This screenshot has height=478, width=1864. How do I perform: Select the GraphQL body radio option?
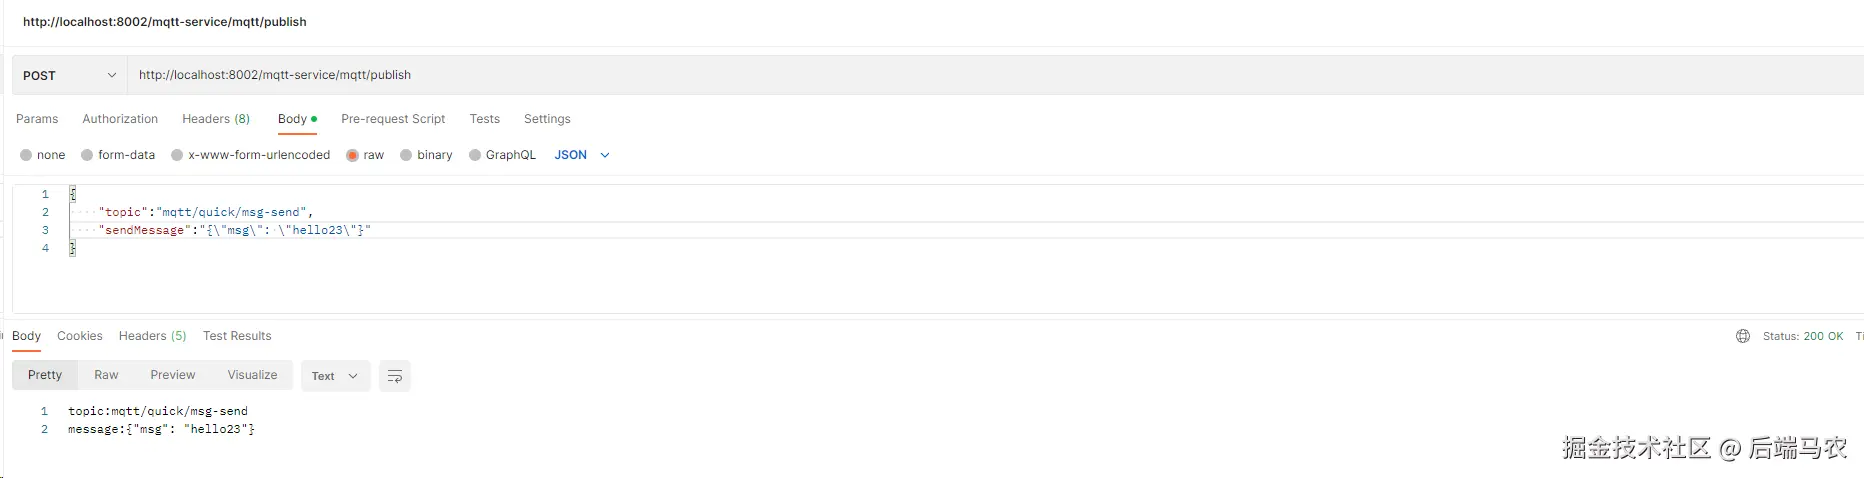coord(475,155)
